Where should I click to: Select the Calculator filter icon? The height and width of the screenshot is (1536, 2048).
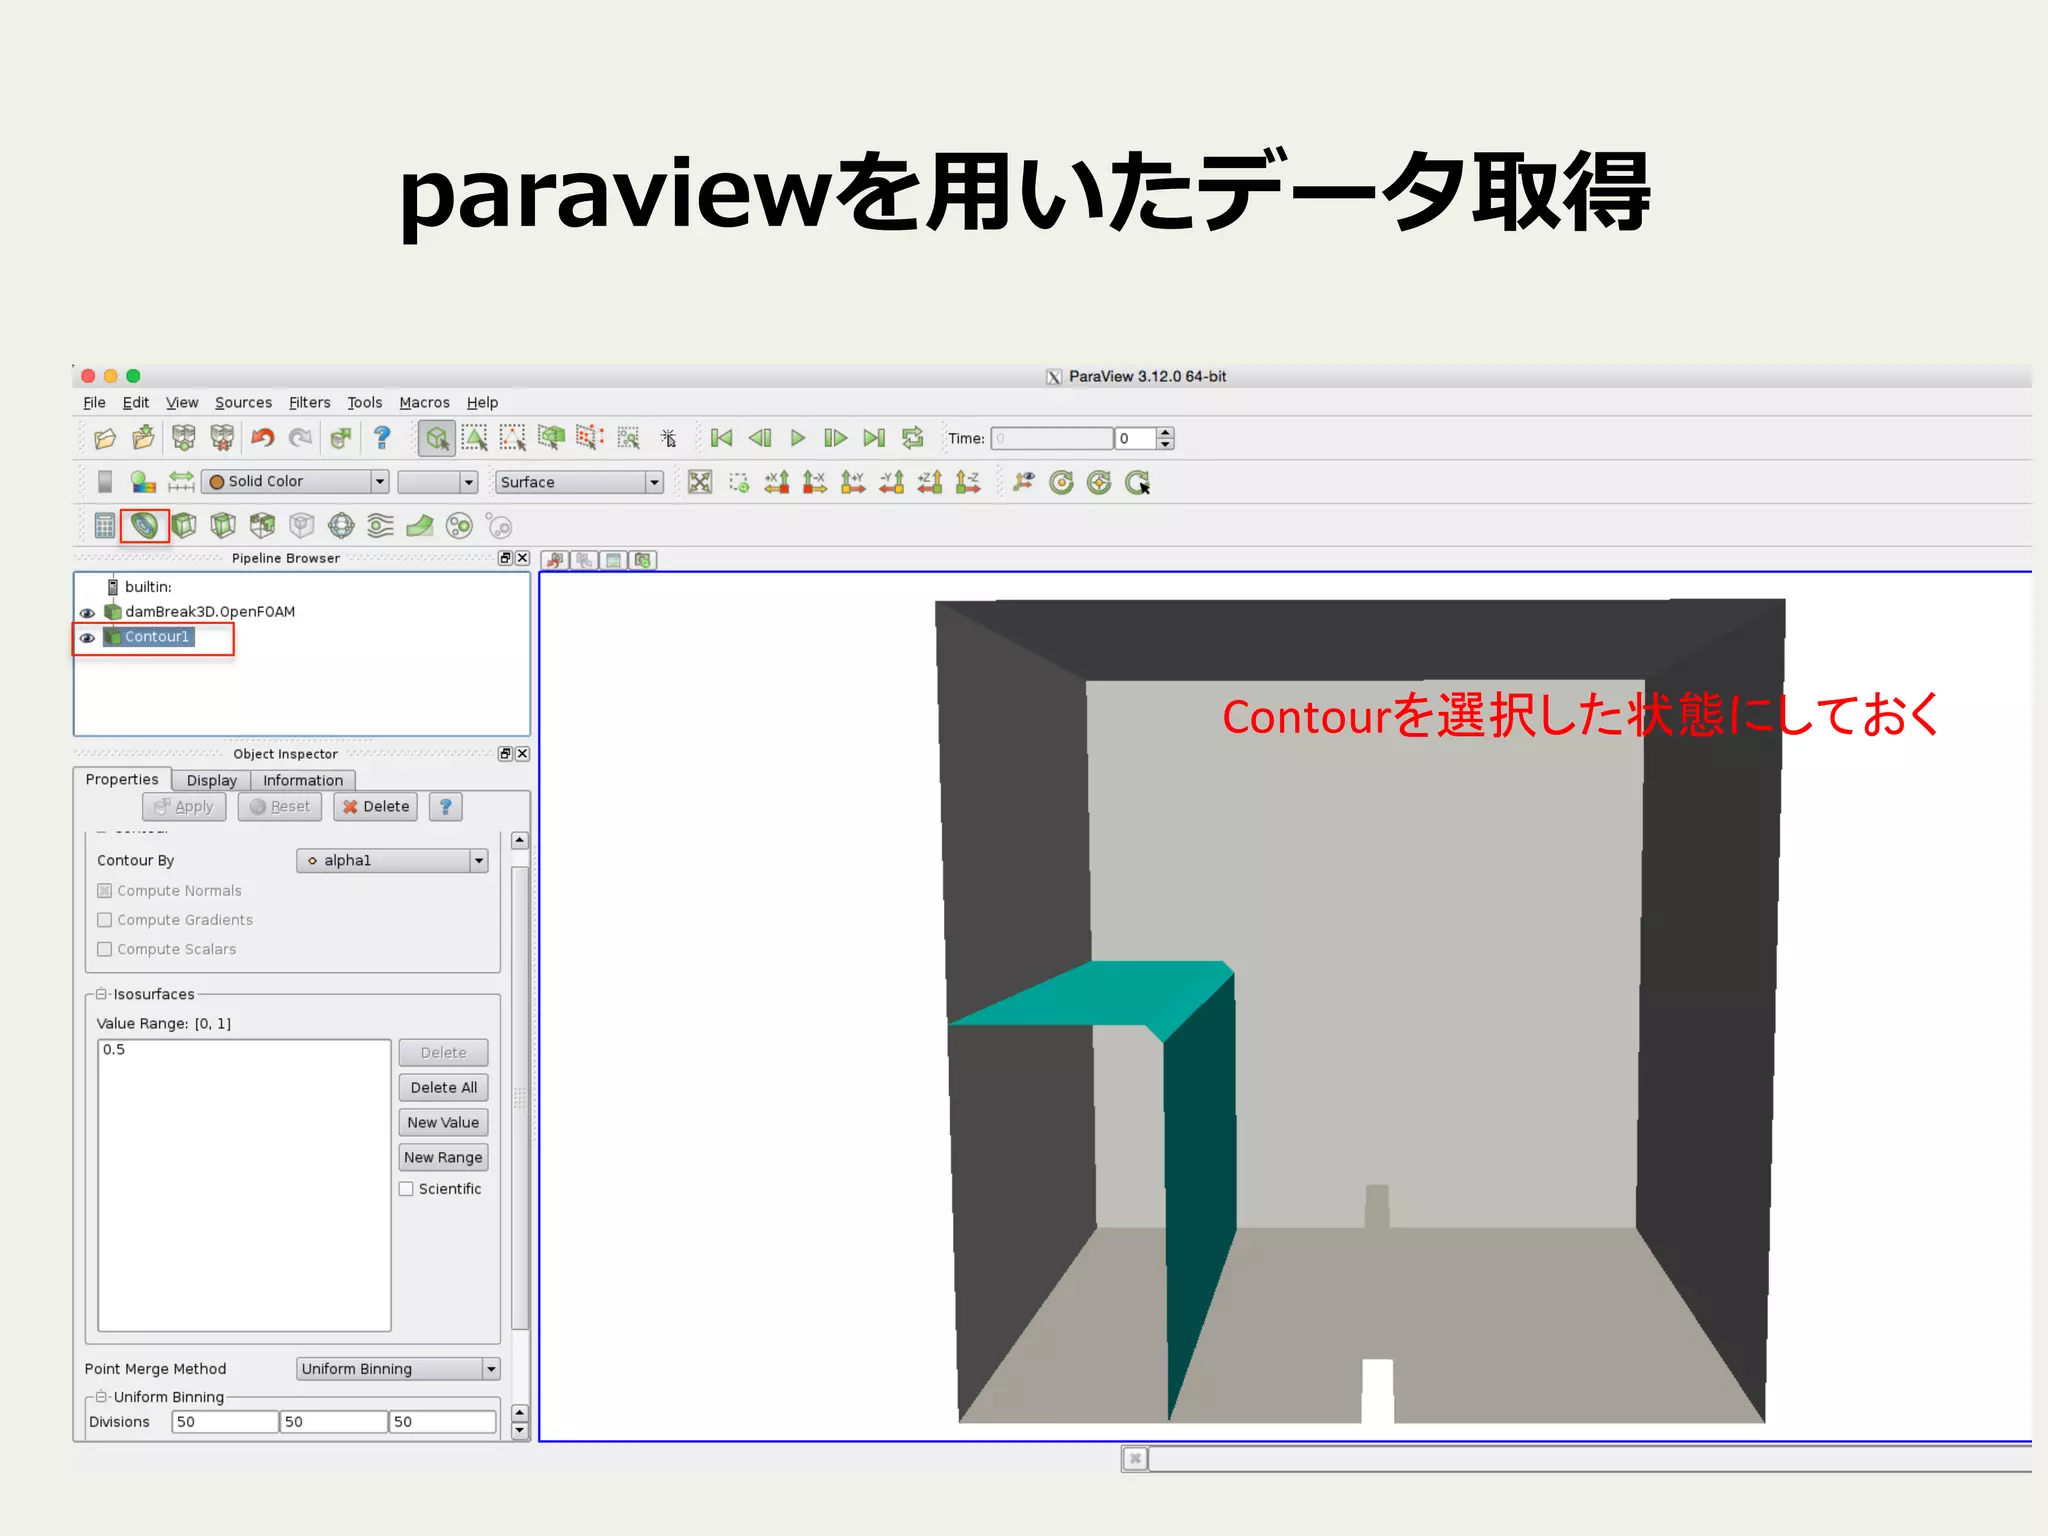(105, 525)
